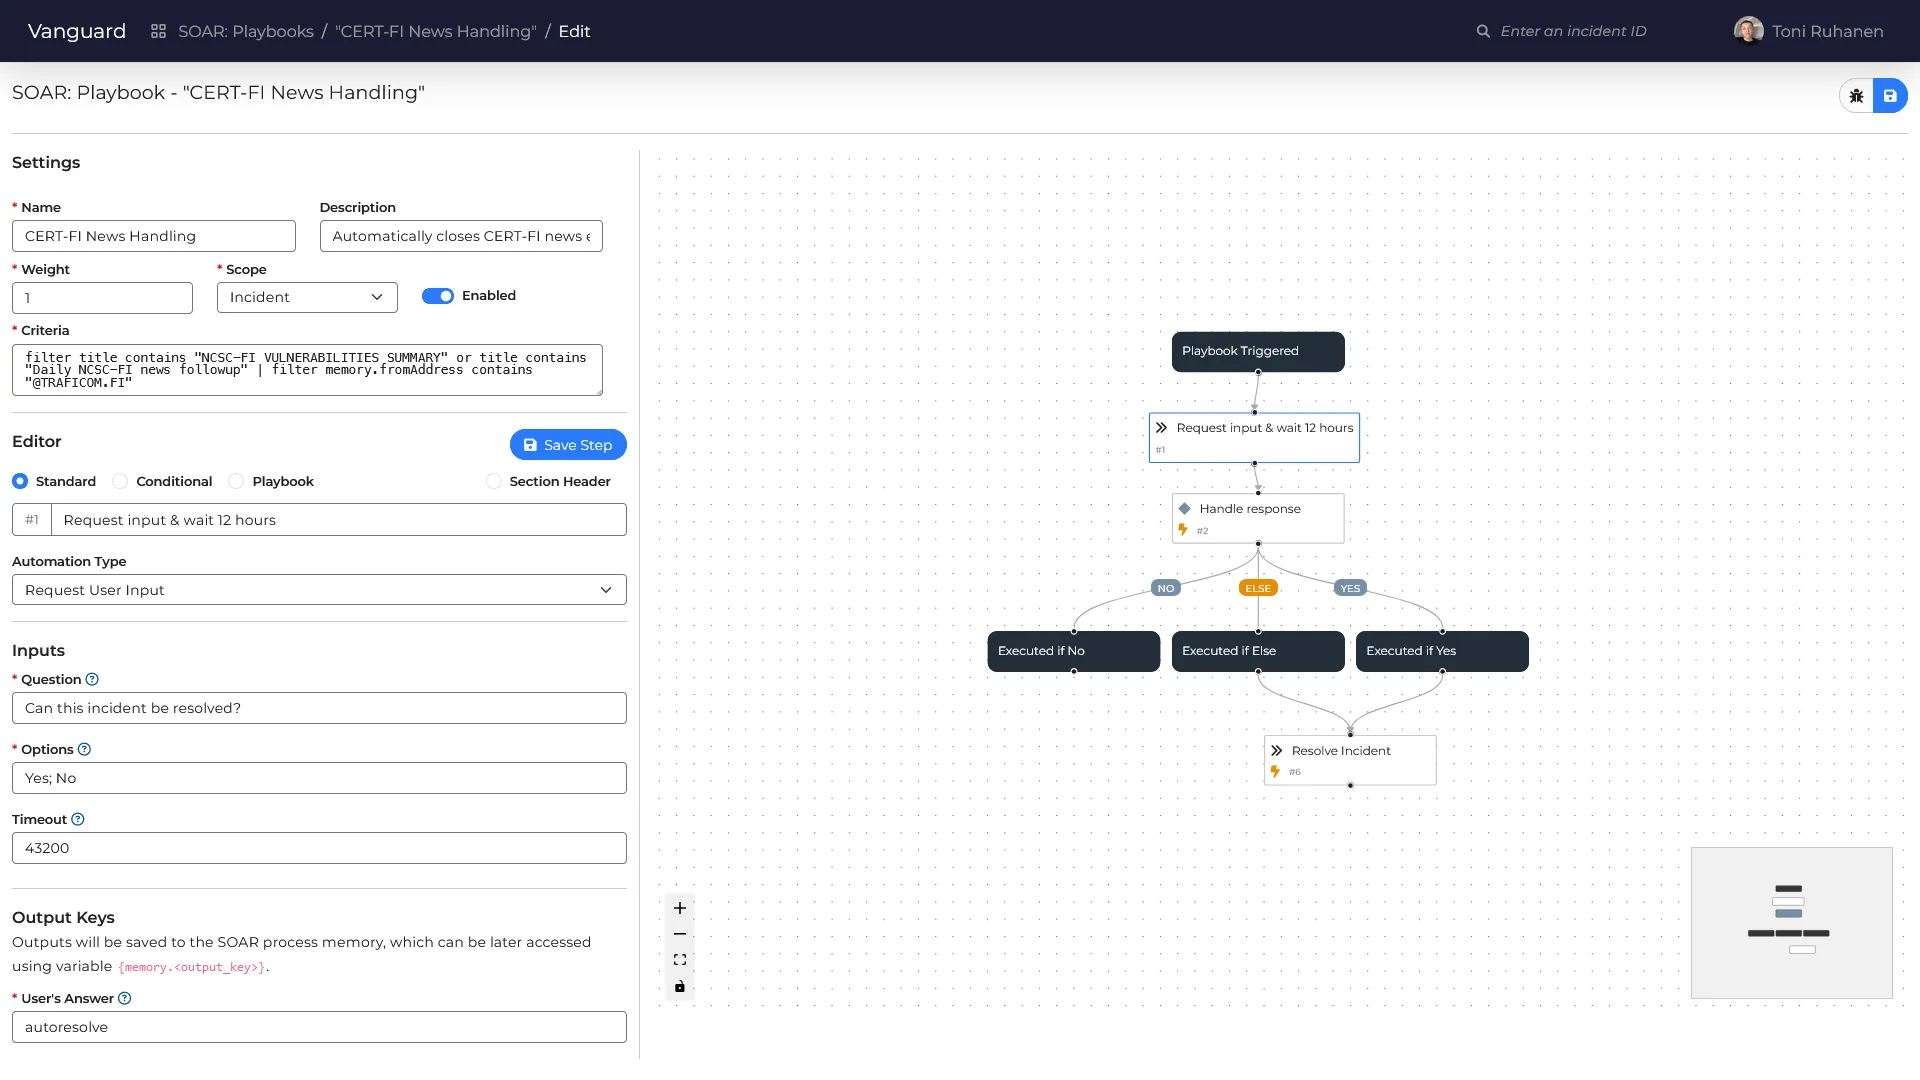Open the Timeout help tooltip icon

pyautogui.click(x=77, y=819)
